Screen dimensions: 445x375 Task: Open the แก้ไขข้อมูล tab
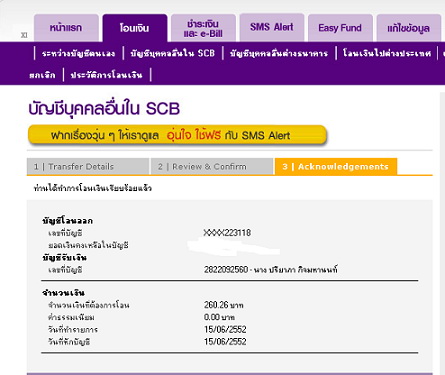(x=409, y=28)
